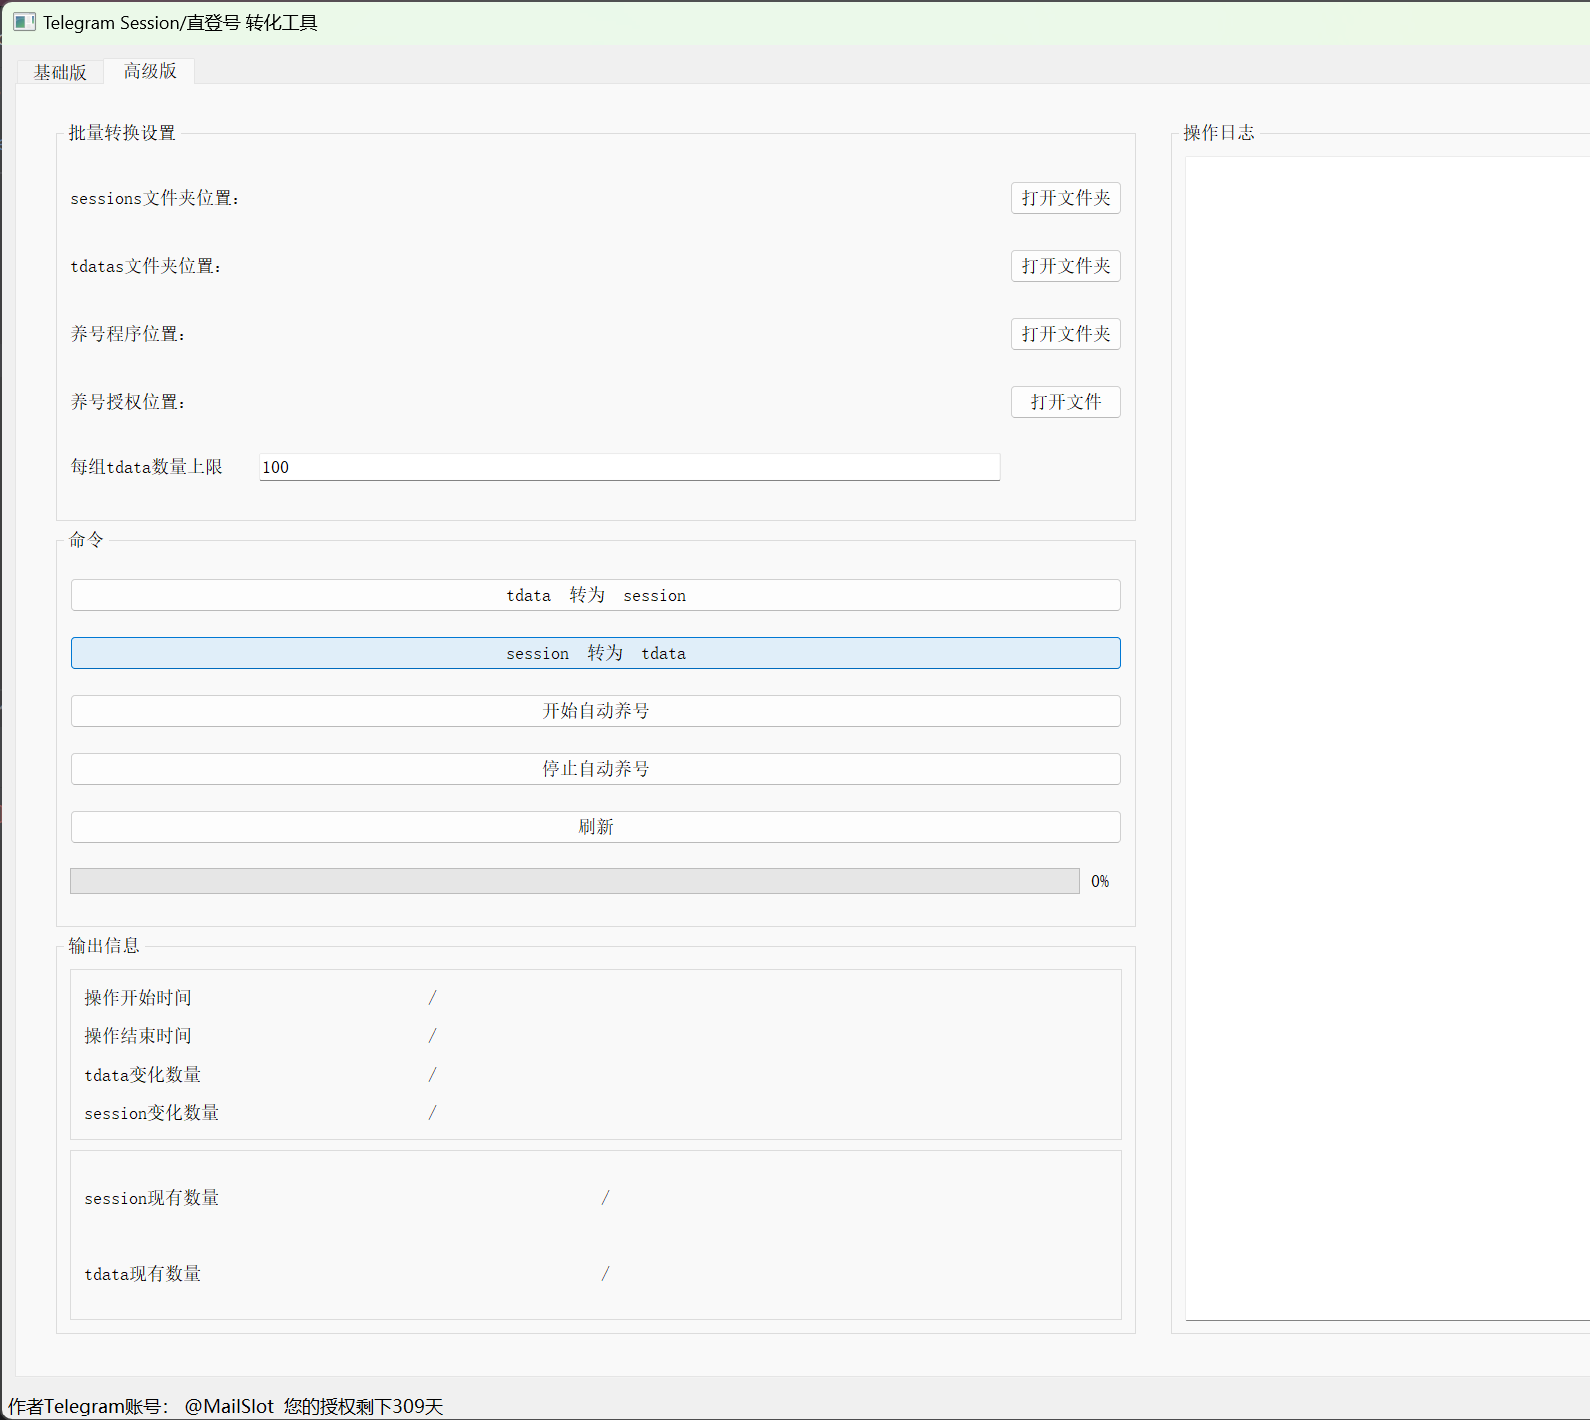
Task: Browse folder for tdatas文件夹位置
Action: (1065, 266)
